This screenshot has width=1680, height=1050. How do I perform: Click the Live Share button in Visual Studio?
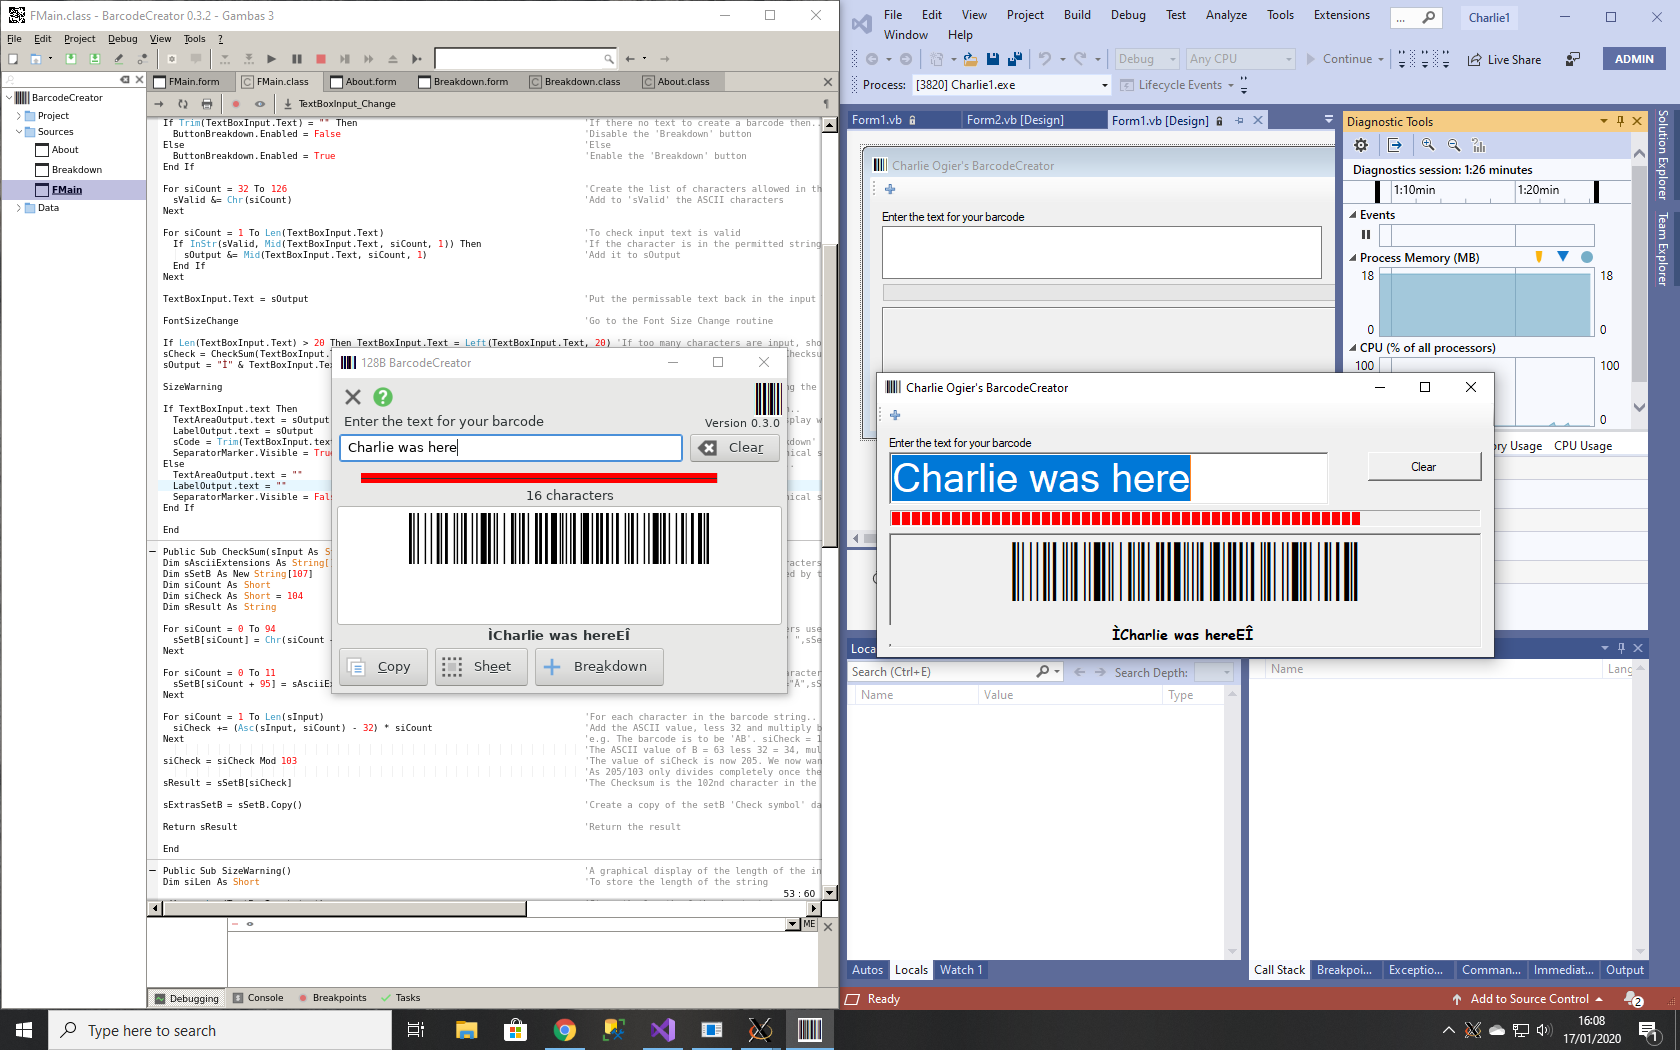pos(1504,59)
